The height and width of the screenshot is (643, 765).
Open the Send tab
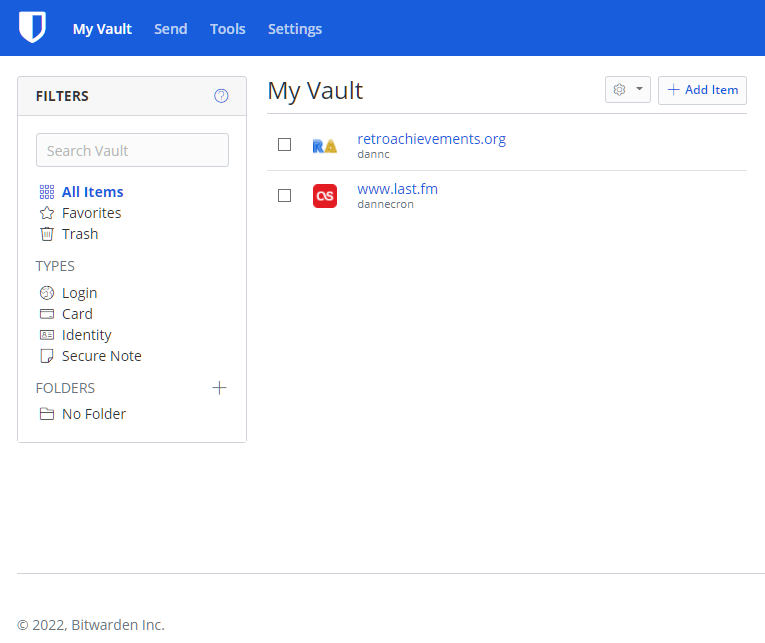coord(170,29)
